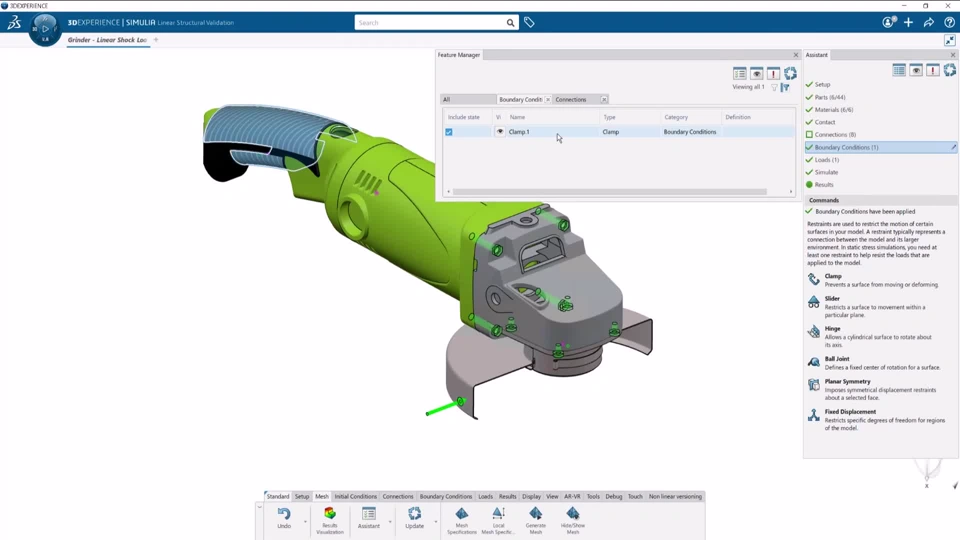The width and height of the screenshot is (960, 540).
Task: Switch to the Boundary Conditions ribbon tab
Action: point(446,497)
